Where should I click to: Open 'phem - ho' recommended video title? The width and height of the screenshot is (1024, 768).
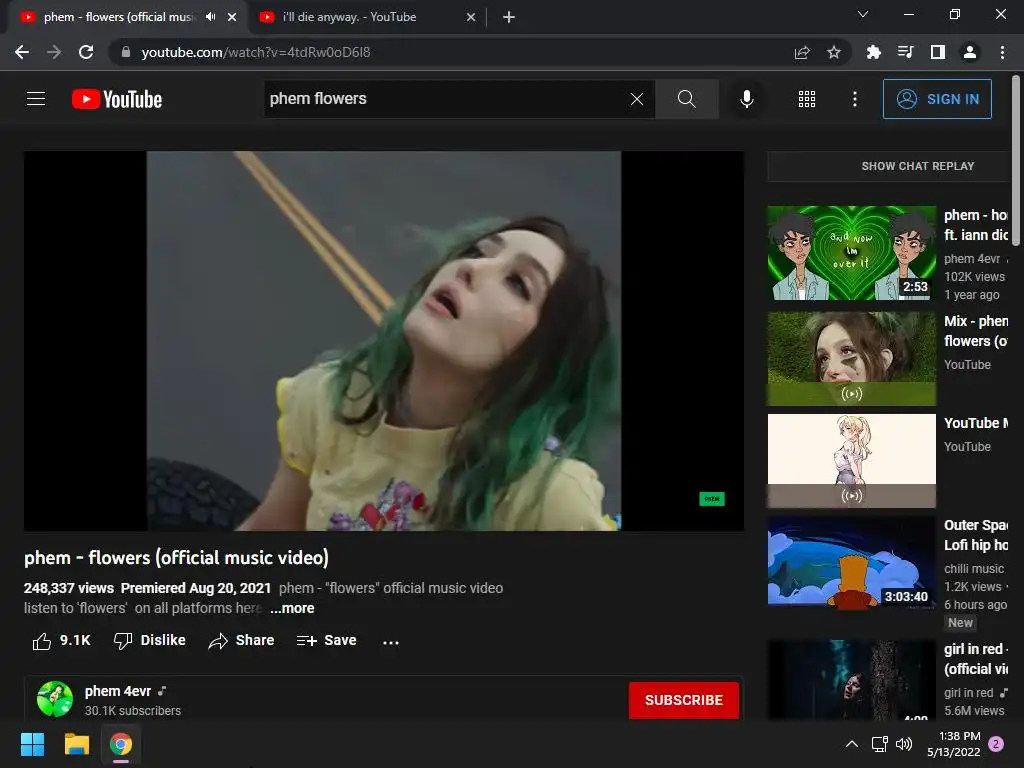976,225
